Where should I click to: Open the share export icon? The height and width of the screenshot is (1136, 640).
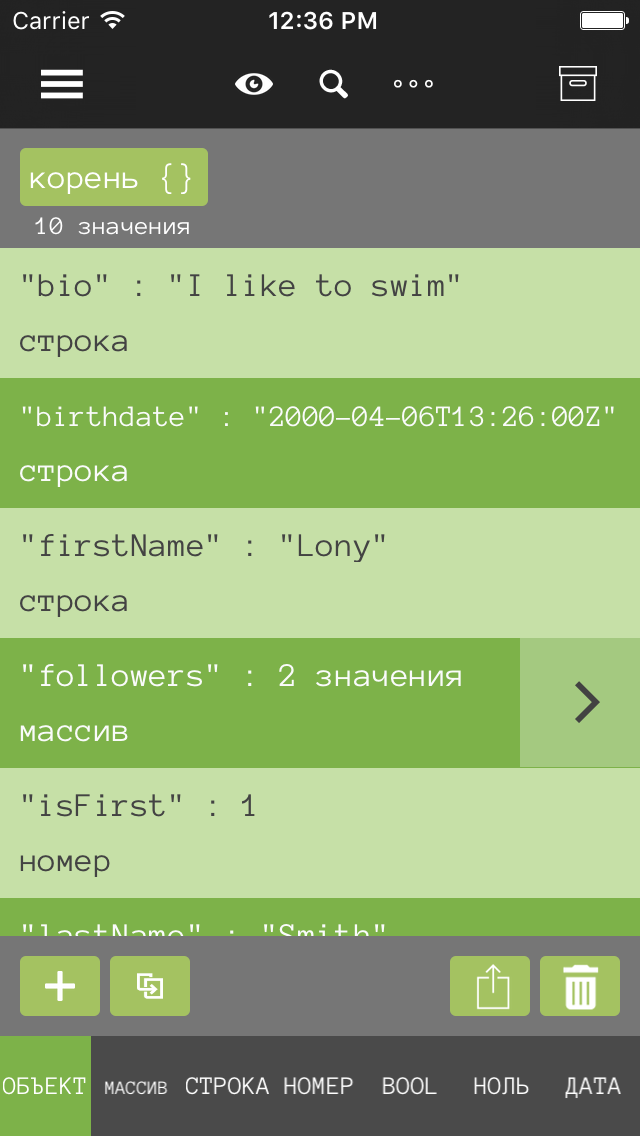[x=489, y=986]
